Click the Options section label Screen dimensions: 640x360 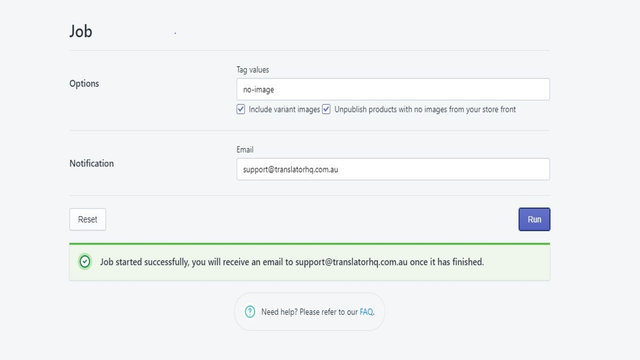[x=84, y=84]
